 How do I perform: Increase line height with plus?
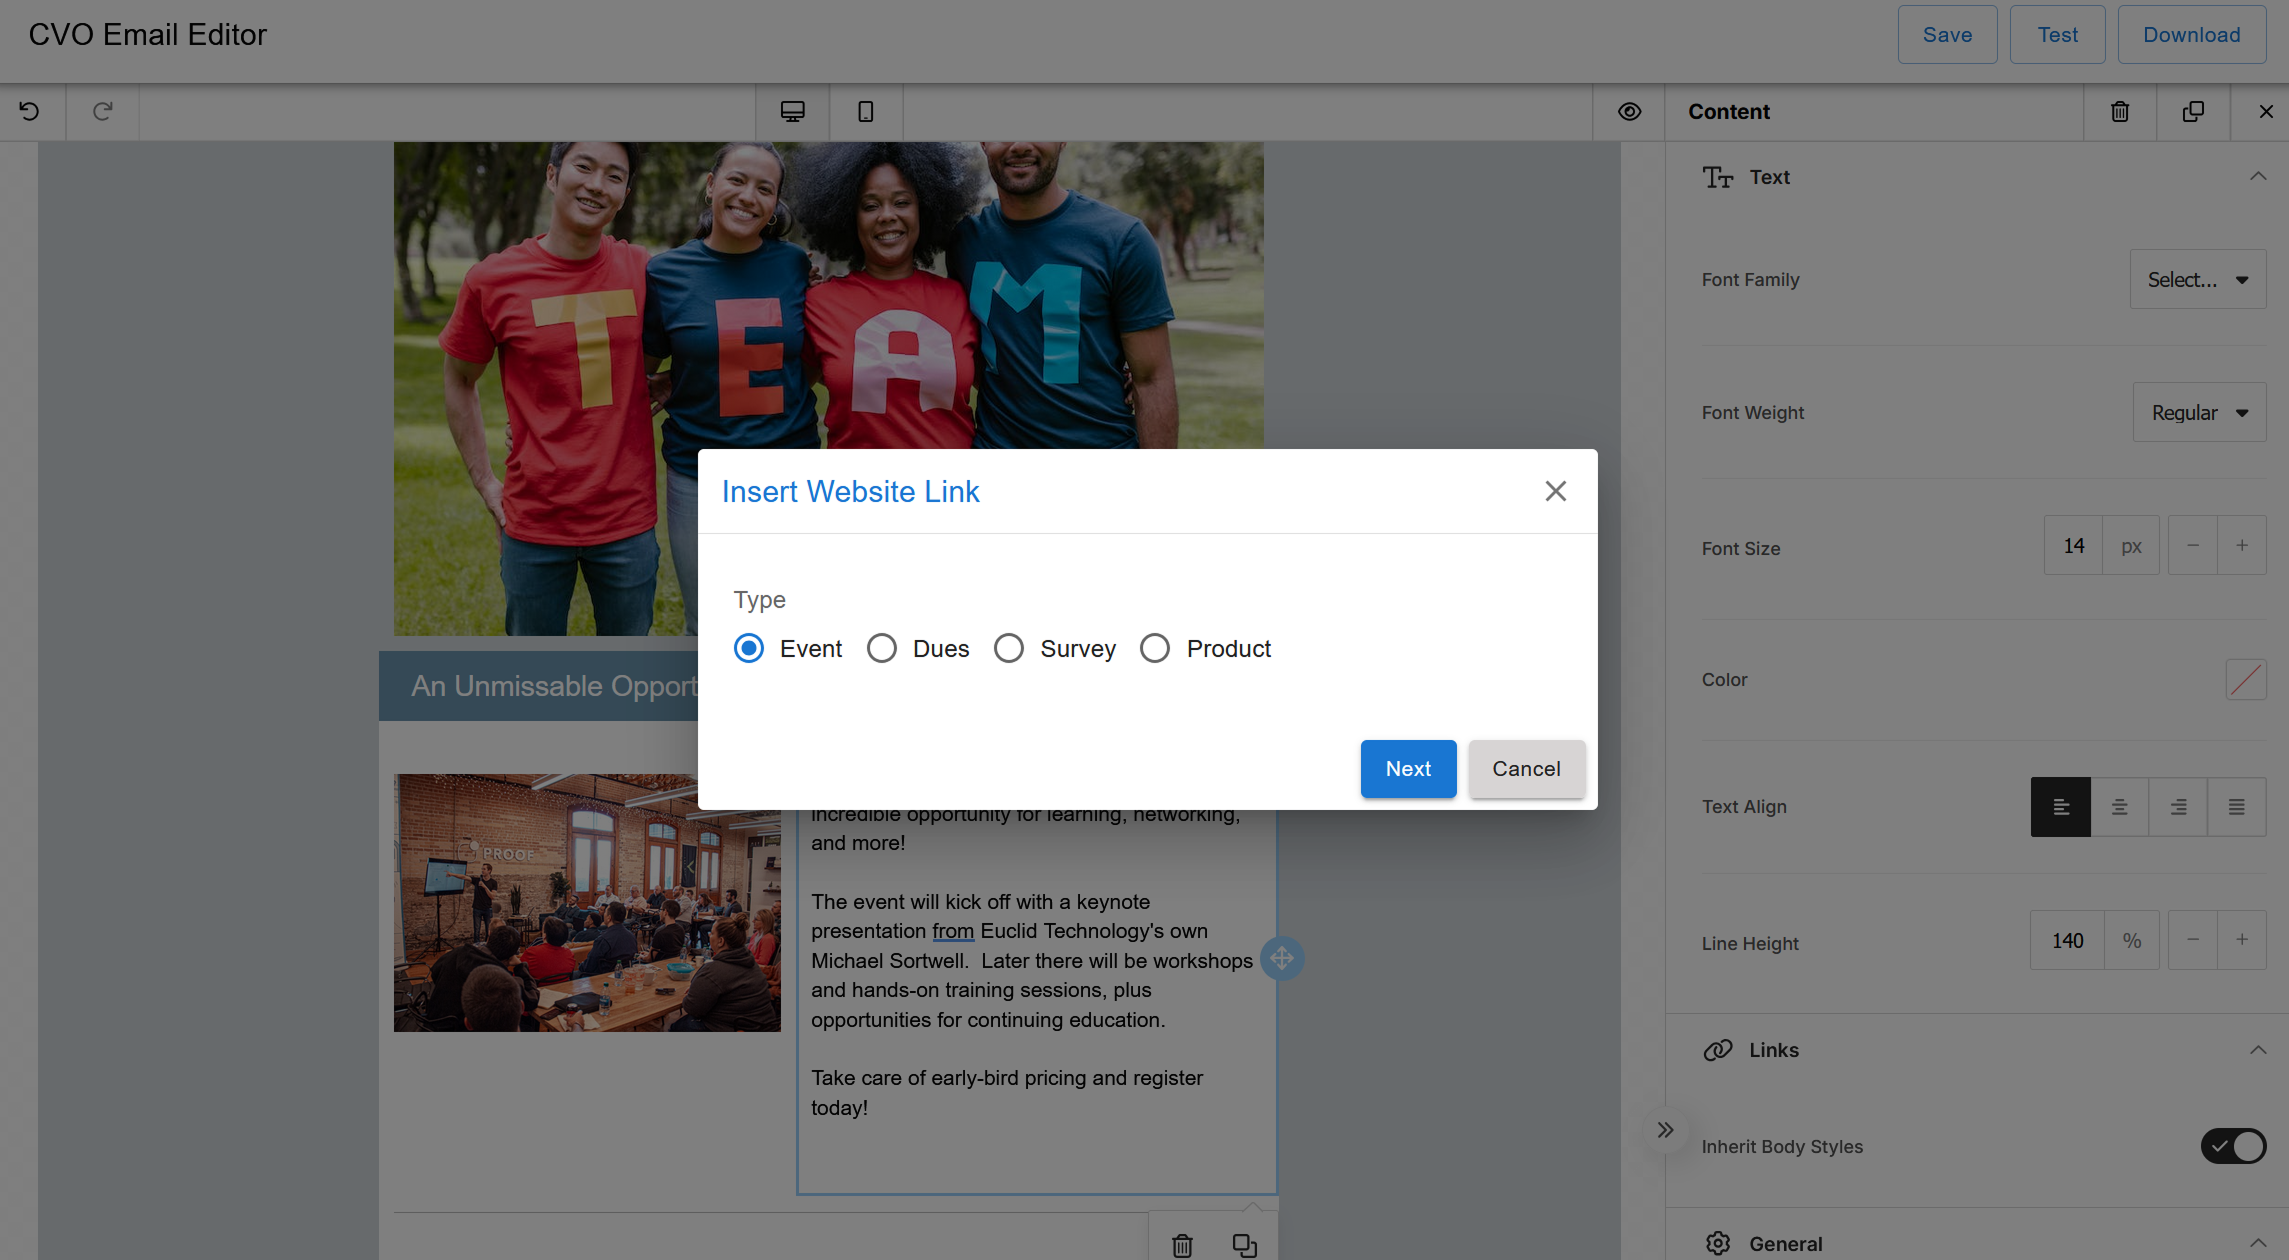click(2241, 940)
